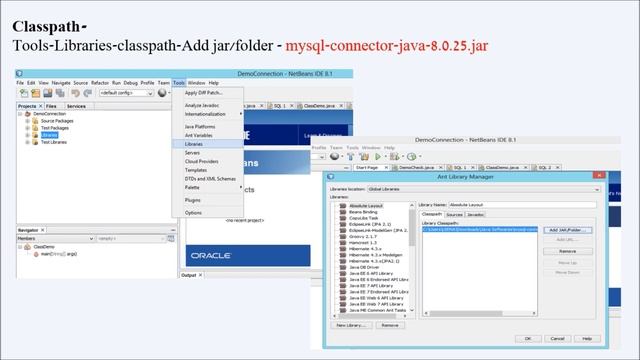Click the New File toolbar icon
The width and height of the screenshot is (640, 360).
(24, 93)
